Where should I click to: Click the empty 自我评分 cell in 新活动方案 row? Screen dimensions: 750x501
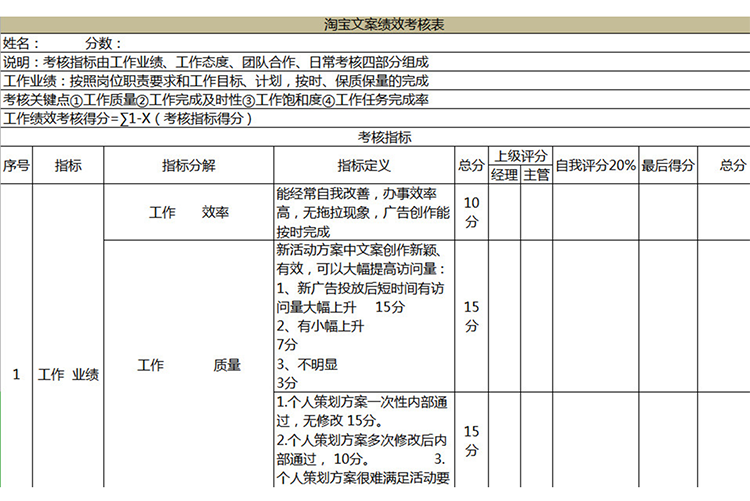click(x=596, y=316)
